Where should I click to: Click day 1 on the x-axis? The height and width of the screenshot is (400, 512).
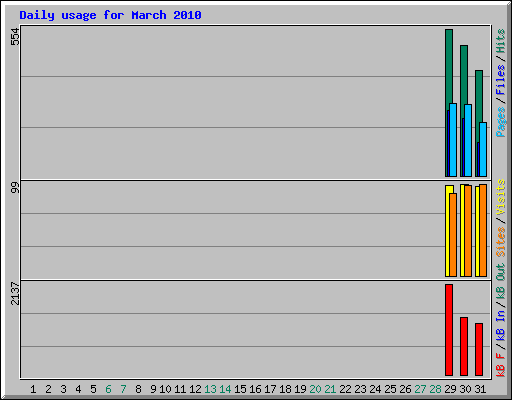pos(33,389)
